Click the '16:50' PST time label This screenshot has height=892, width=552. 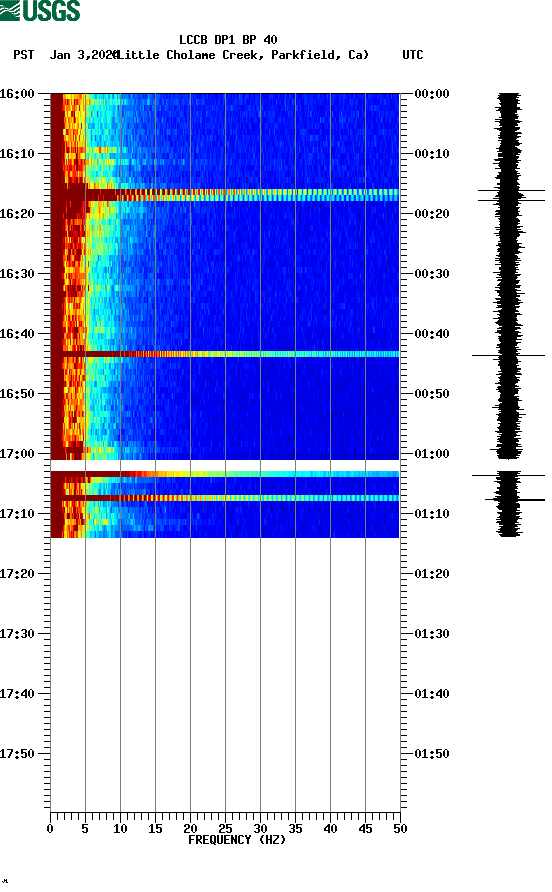tap(17, 394)
